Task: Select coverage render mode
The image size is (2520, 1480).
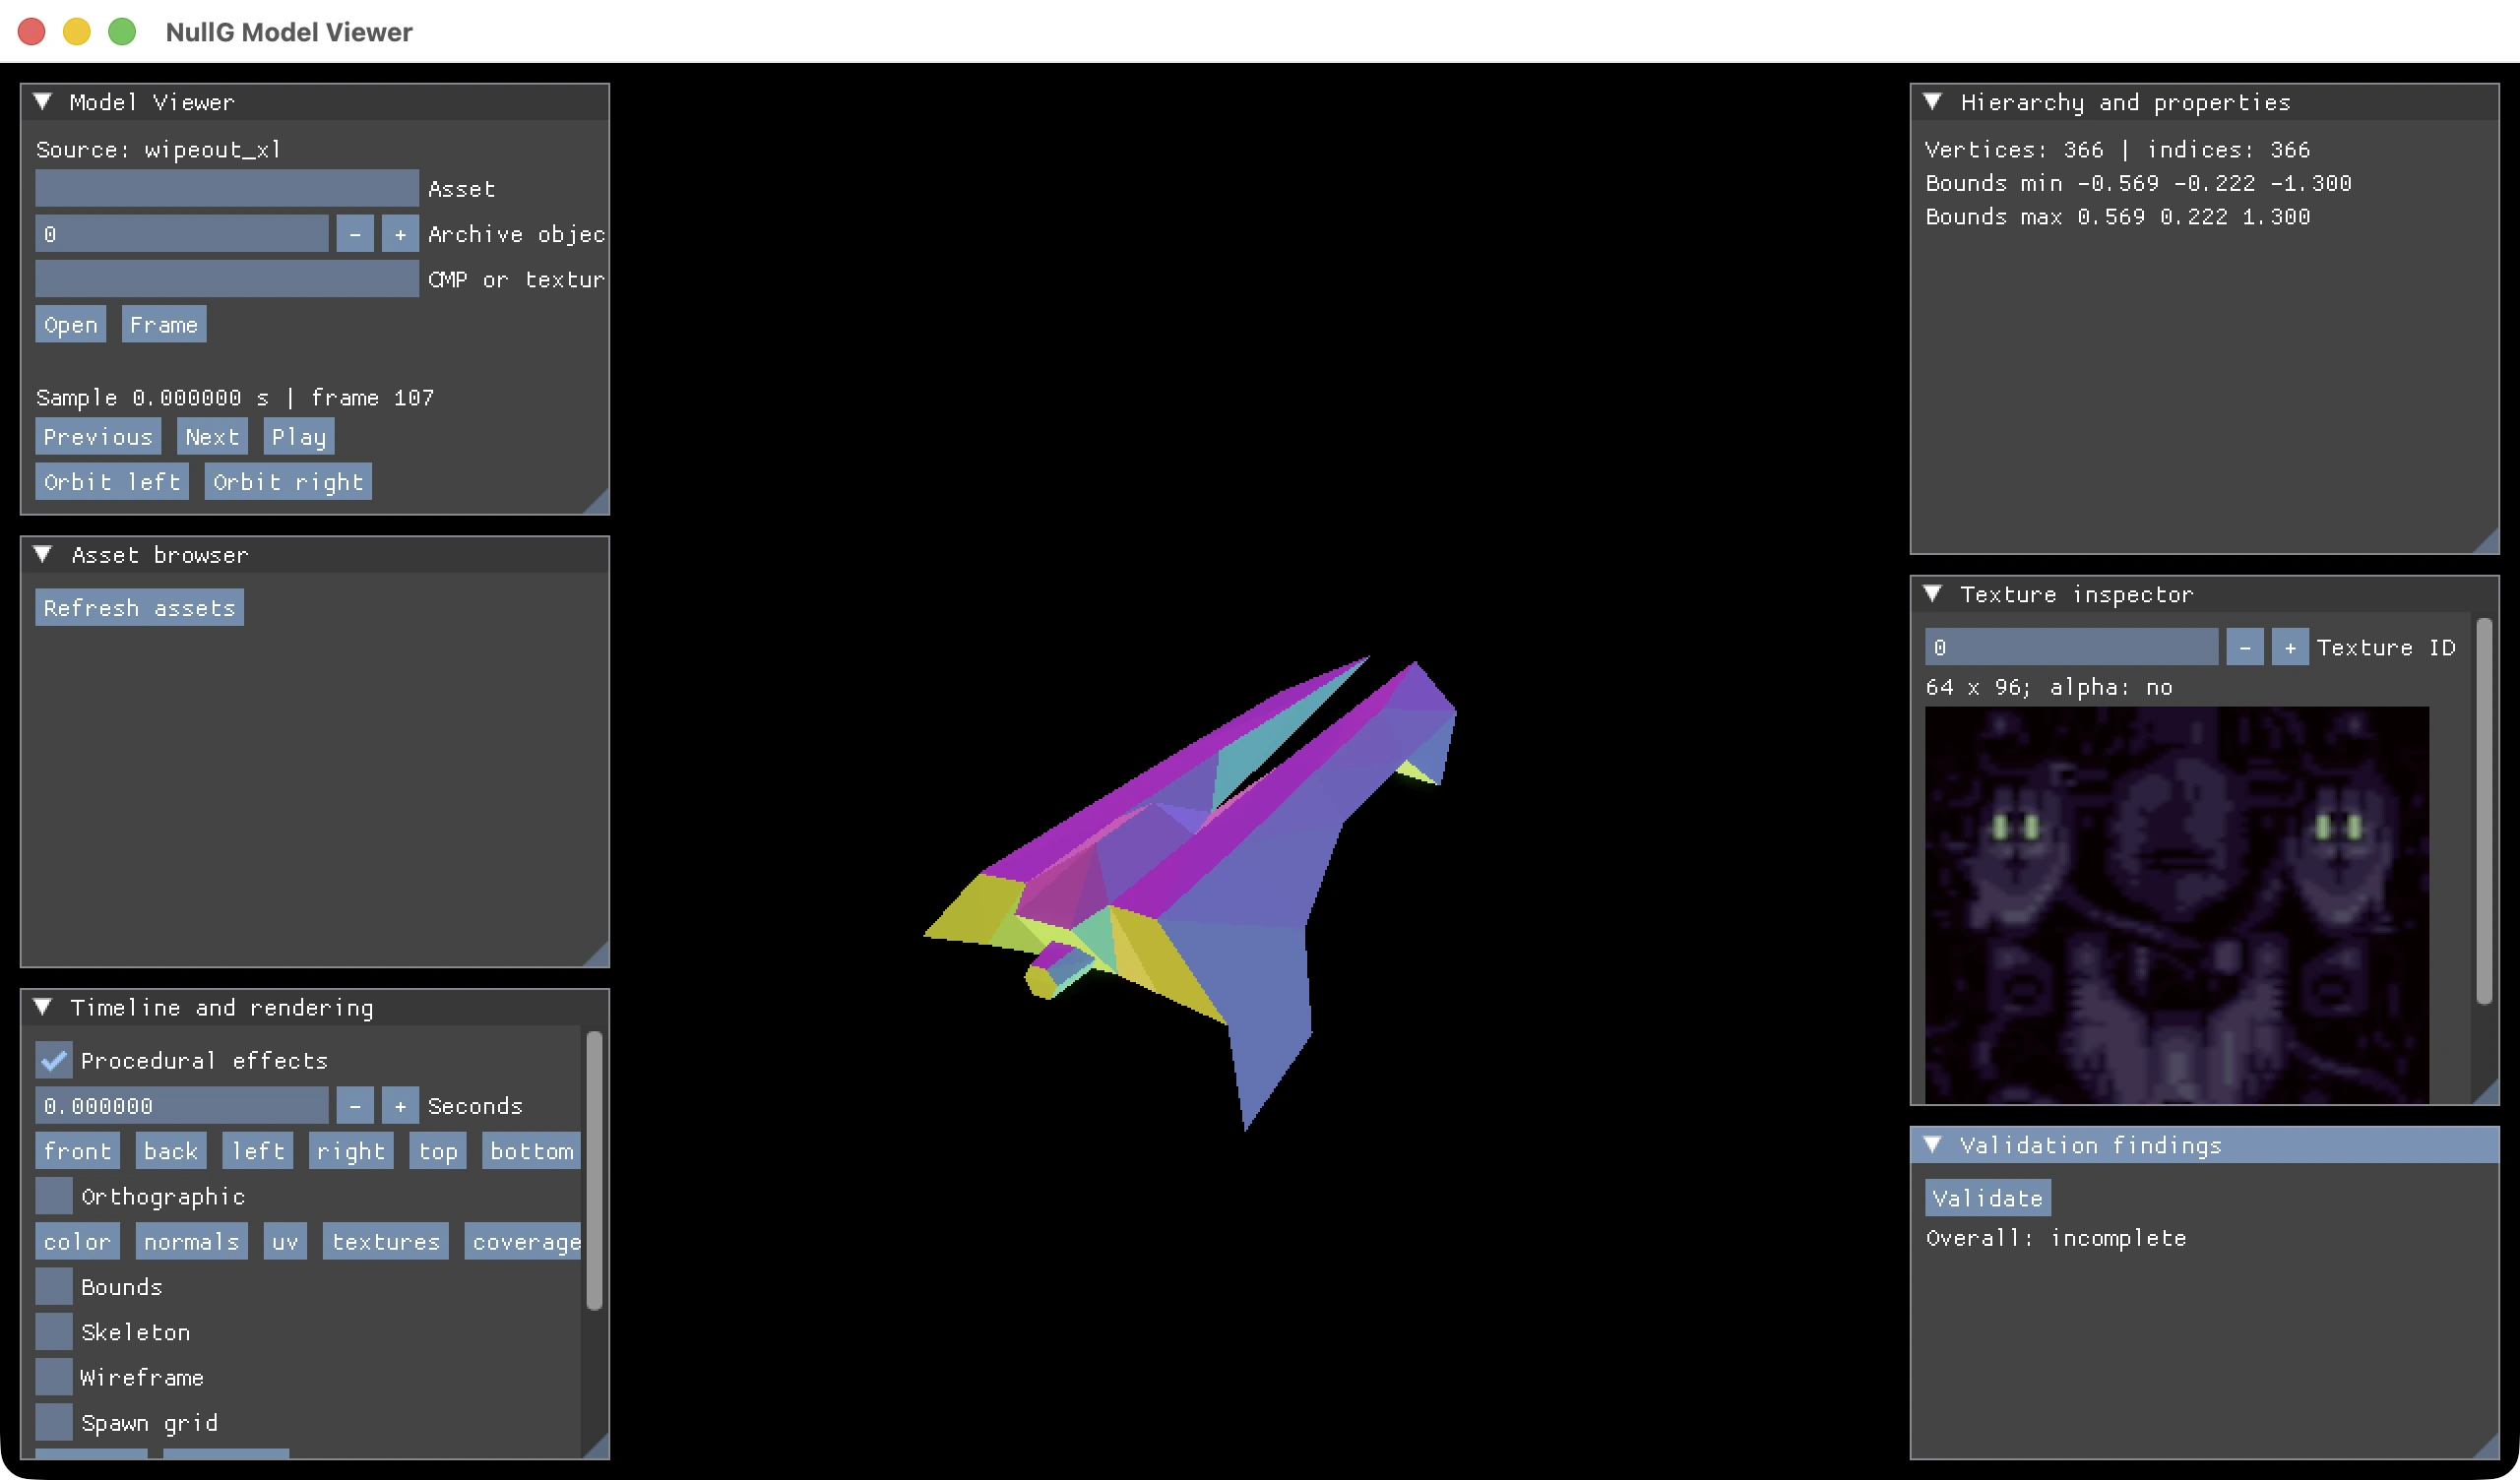Action: click(x=523, y=1242)
